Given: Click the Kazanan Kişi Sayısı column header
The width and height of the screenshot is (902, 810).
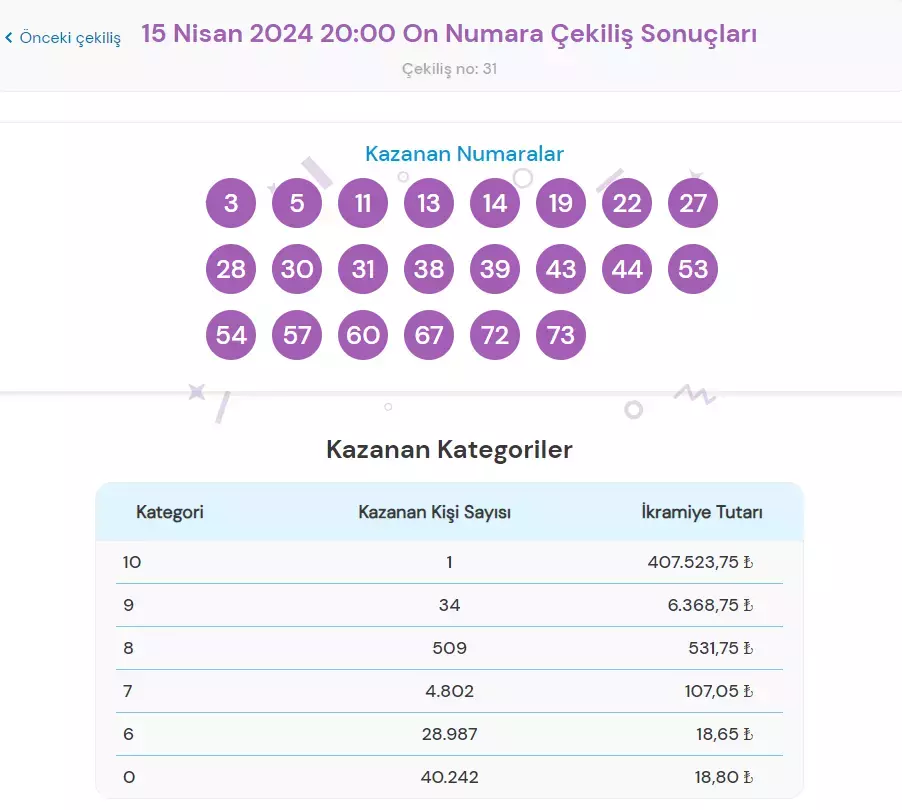Looking at the screenshot, I should [435, 512].
